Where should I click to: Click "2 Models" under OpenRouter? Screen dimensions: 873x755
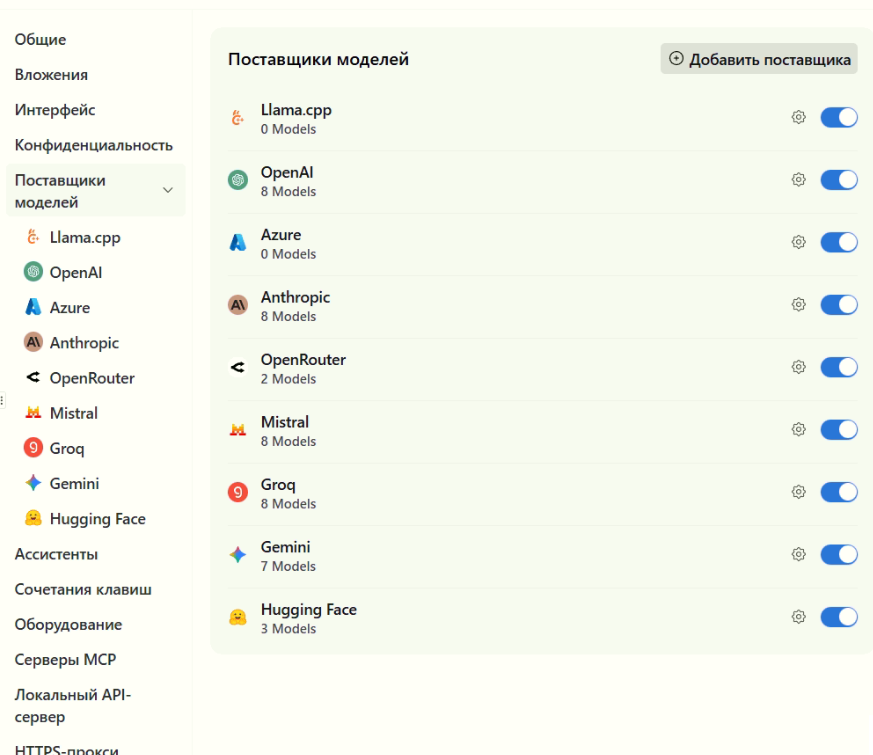click(x=288, y=379)
